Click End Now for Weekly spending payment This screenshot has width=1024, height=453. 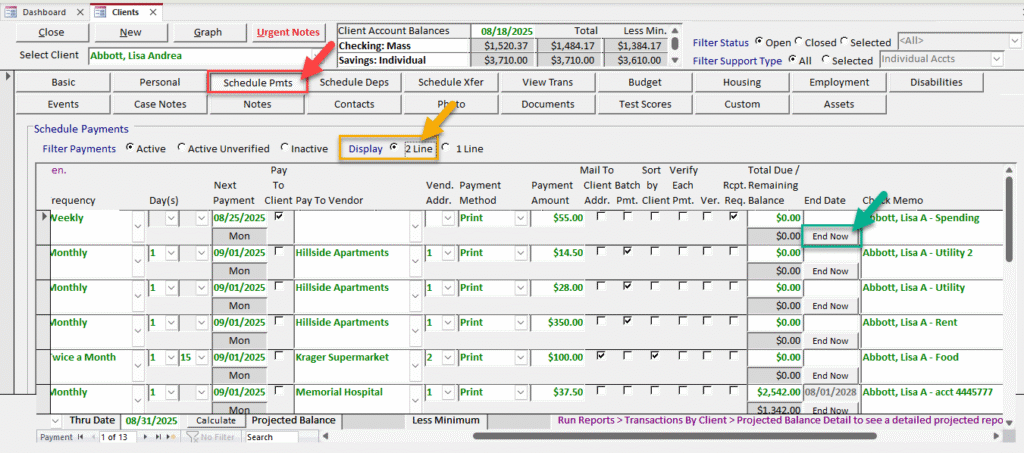click(830, 237)
